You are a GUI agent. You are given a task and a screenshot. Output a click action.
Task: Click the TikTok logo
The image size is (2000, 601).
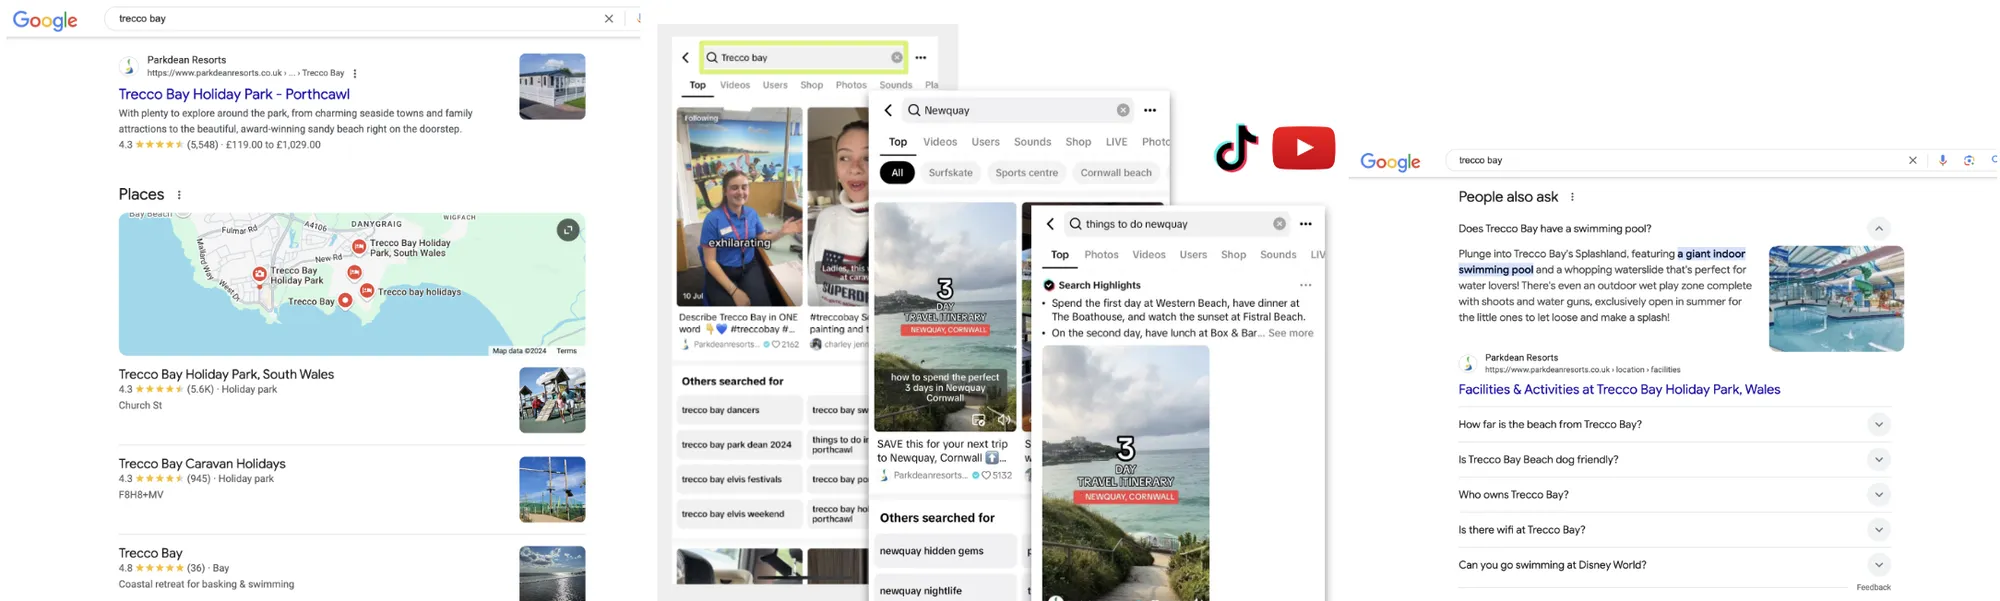[1236, 148]
